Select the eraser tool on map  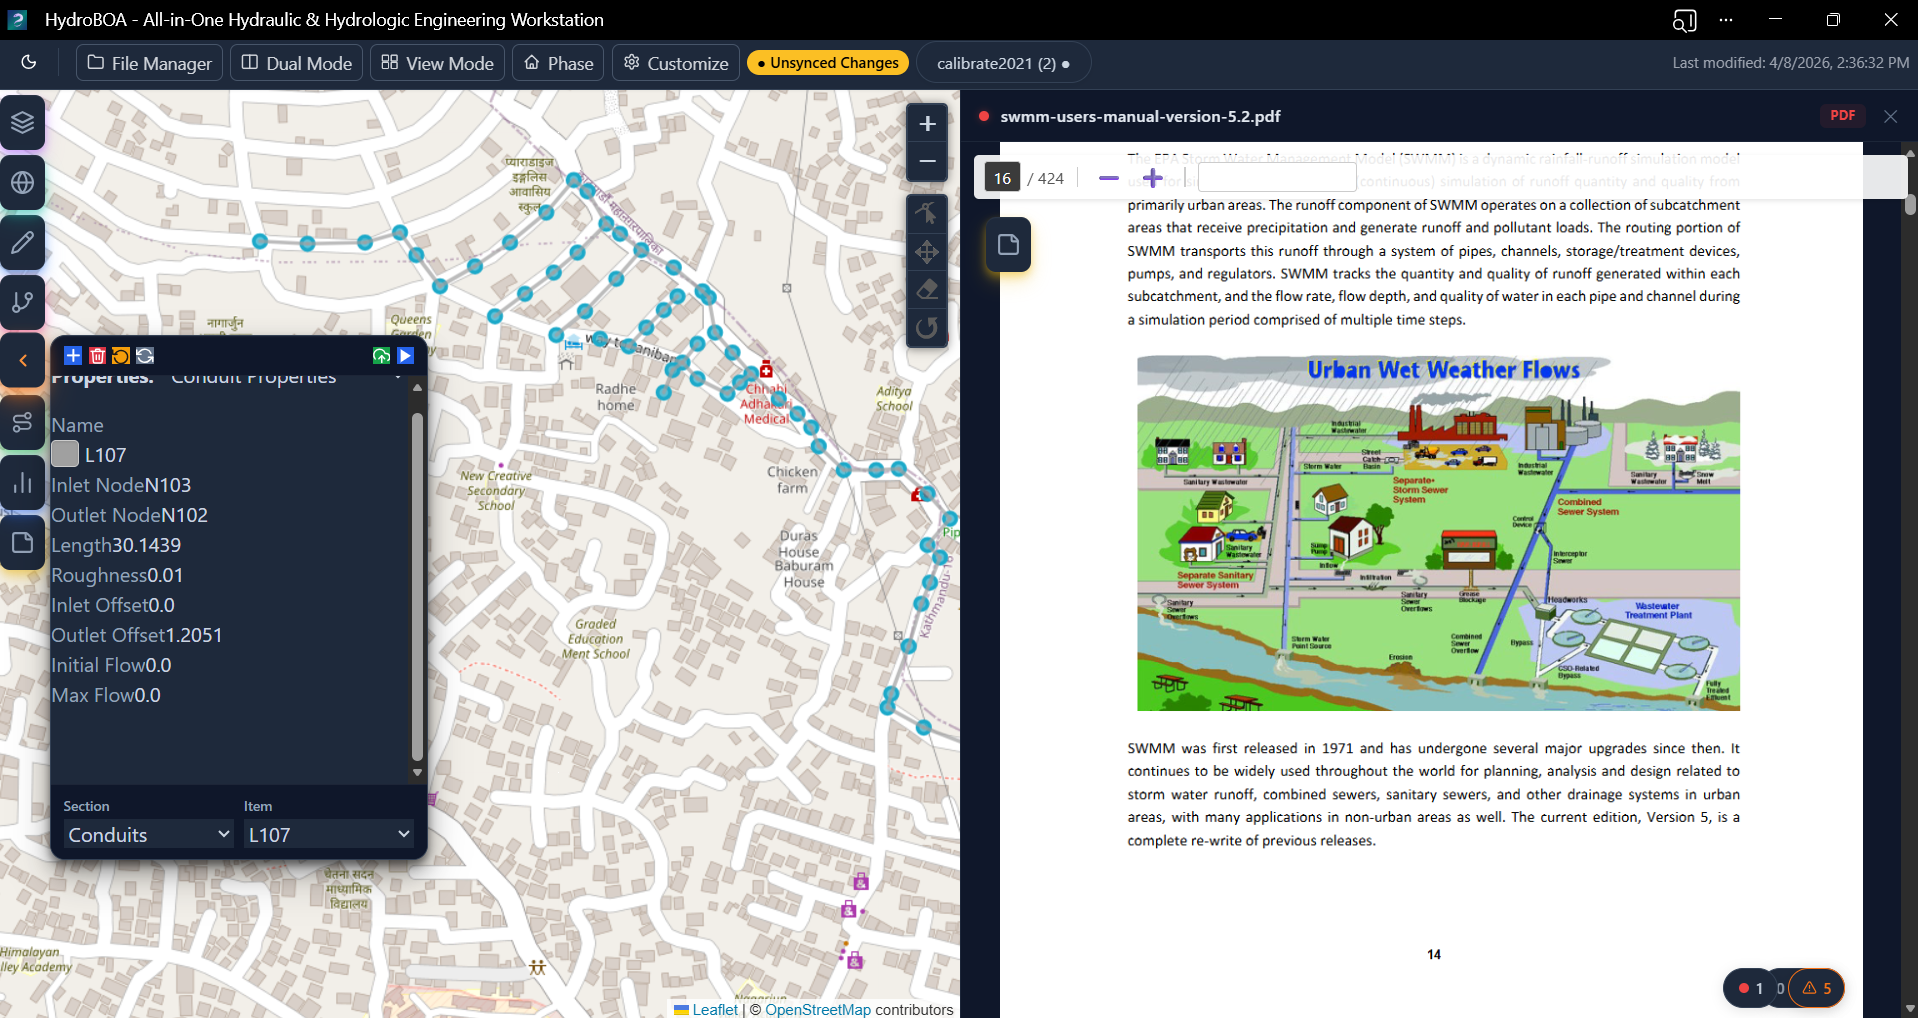(927, 290)
